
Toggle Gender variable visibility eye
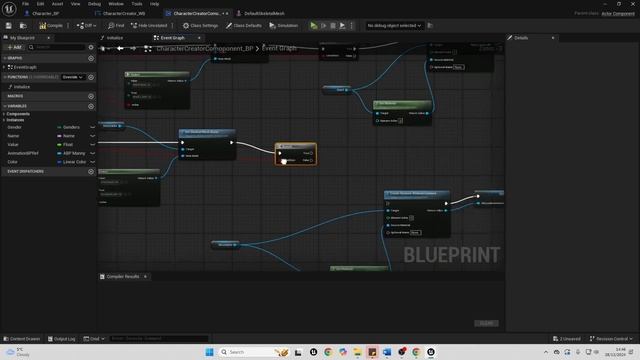(x=92, y=127)
